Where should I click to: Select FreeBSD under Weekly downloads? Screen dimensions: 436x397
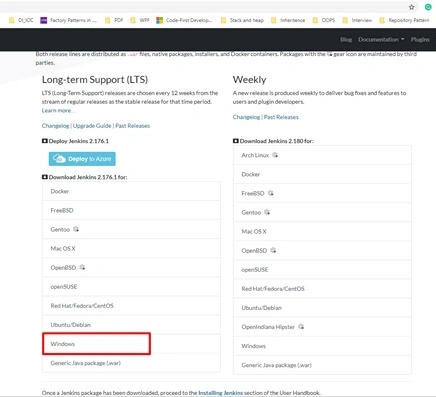pyautogui.click(x=322, y=193)
